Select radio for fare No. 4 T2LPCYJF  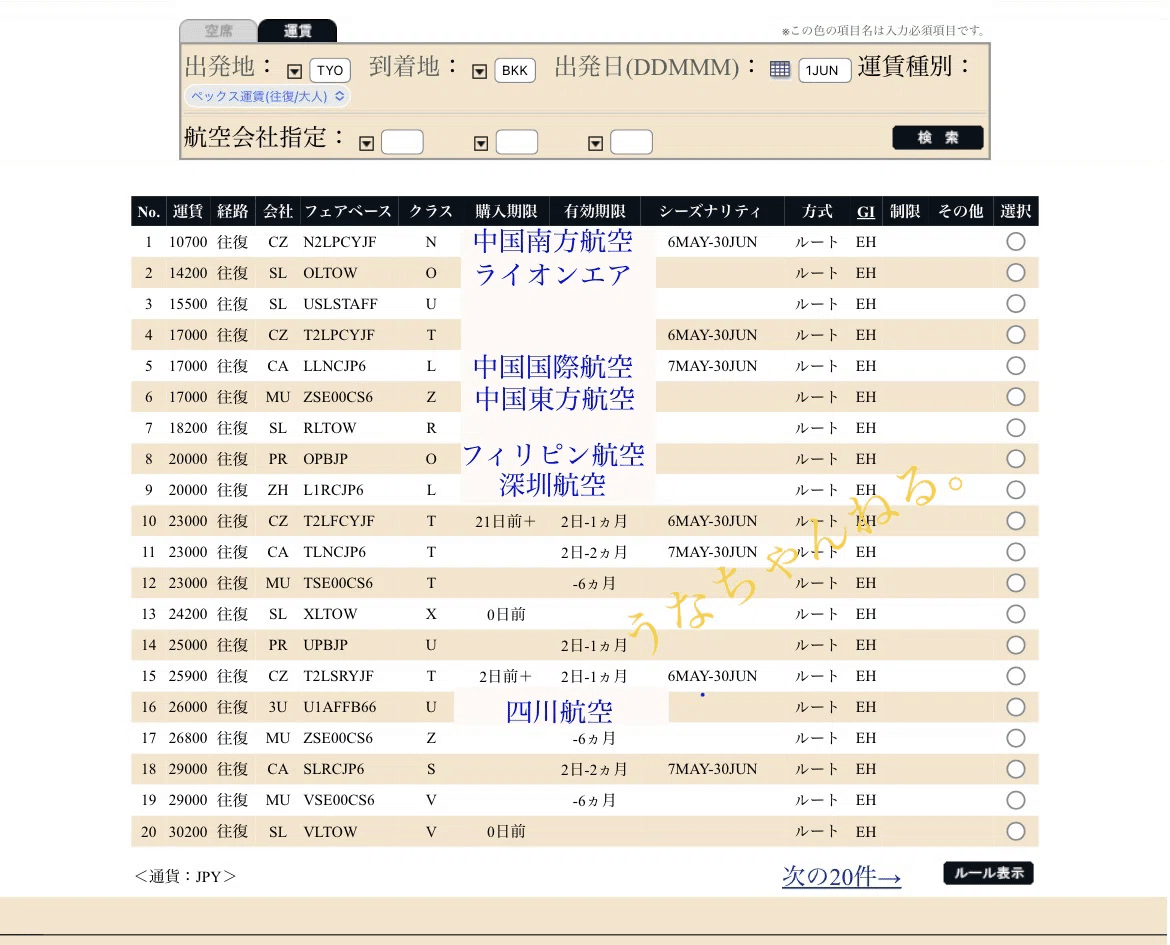coord(1016,334)
